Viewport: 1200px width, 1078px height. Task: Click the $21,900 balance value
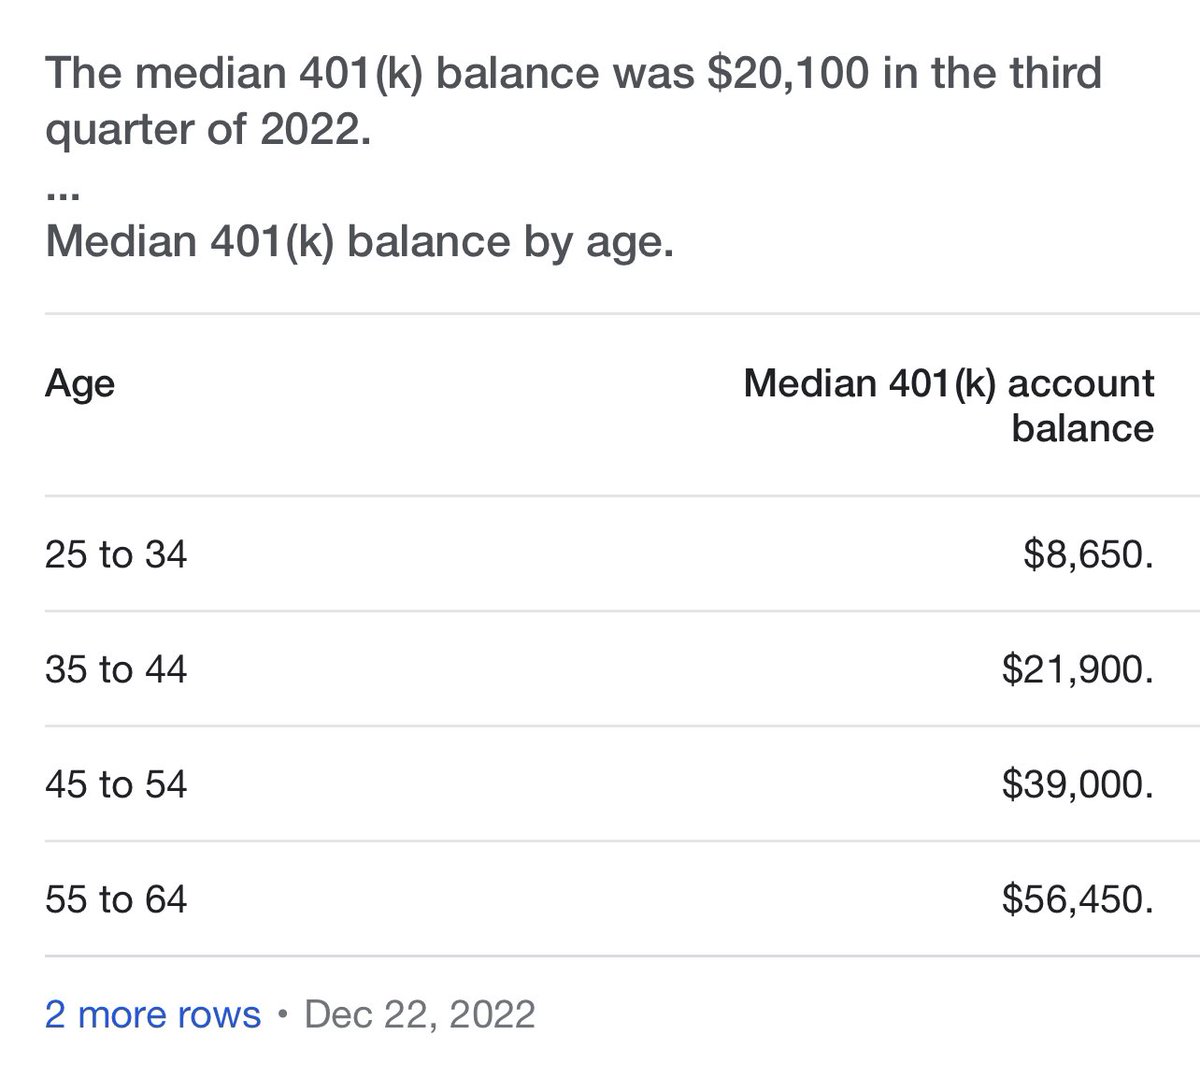coord(1077,669)
